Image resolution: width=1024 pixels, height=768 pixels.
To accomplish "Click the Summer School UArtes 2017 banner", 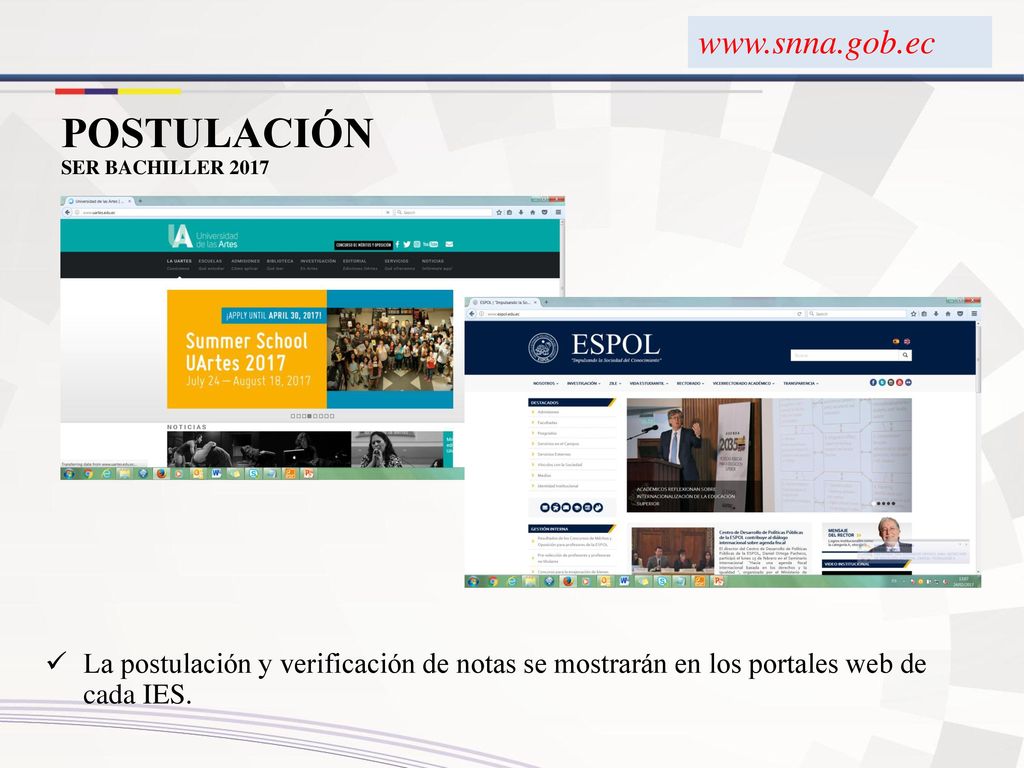I will click(310, 349).
